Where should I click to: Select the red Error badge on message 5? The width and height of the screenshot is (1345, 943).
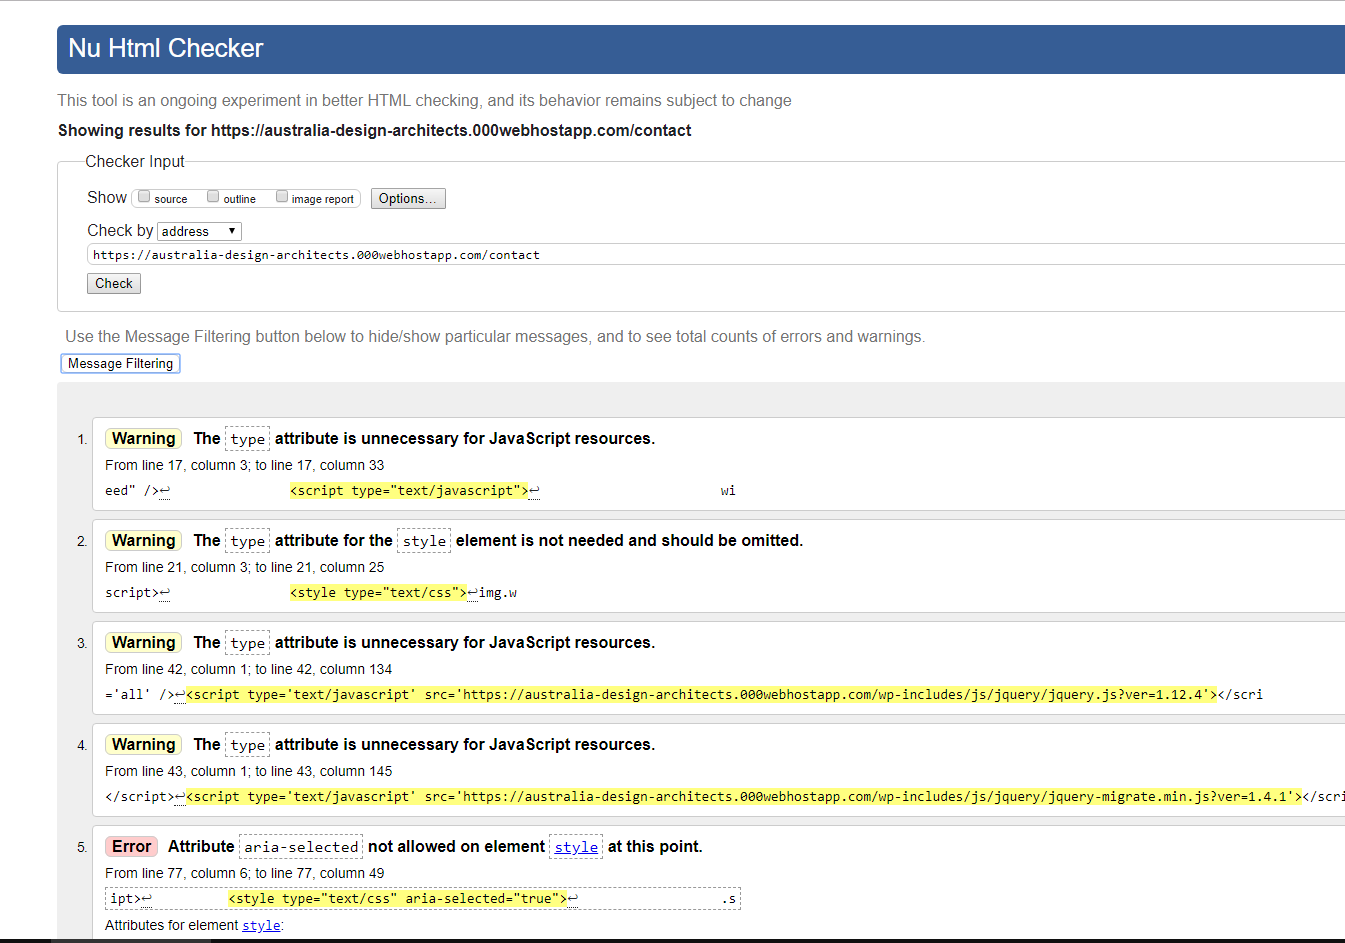(x=131, y=847)
